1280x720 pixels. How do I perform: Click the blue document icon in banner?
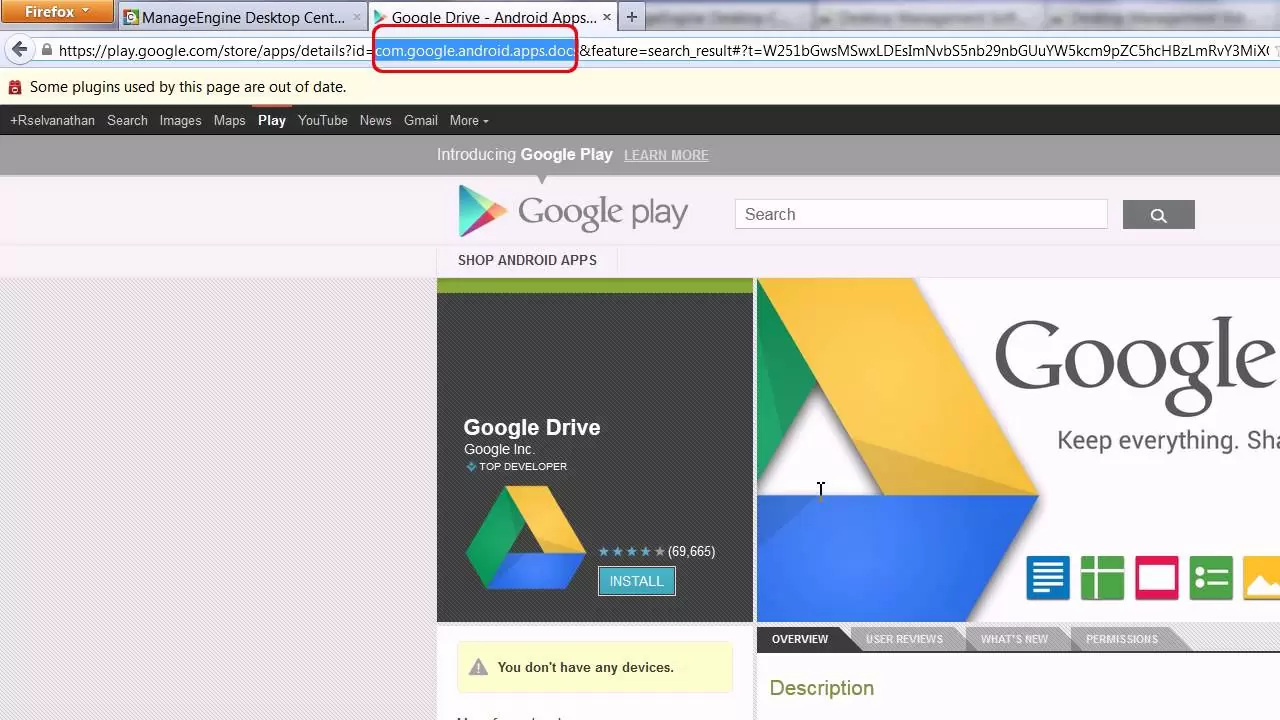[x=1048, y=579]
